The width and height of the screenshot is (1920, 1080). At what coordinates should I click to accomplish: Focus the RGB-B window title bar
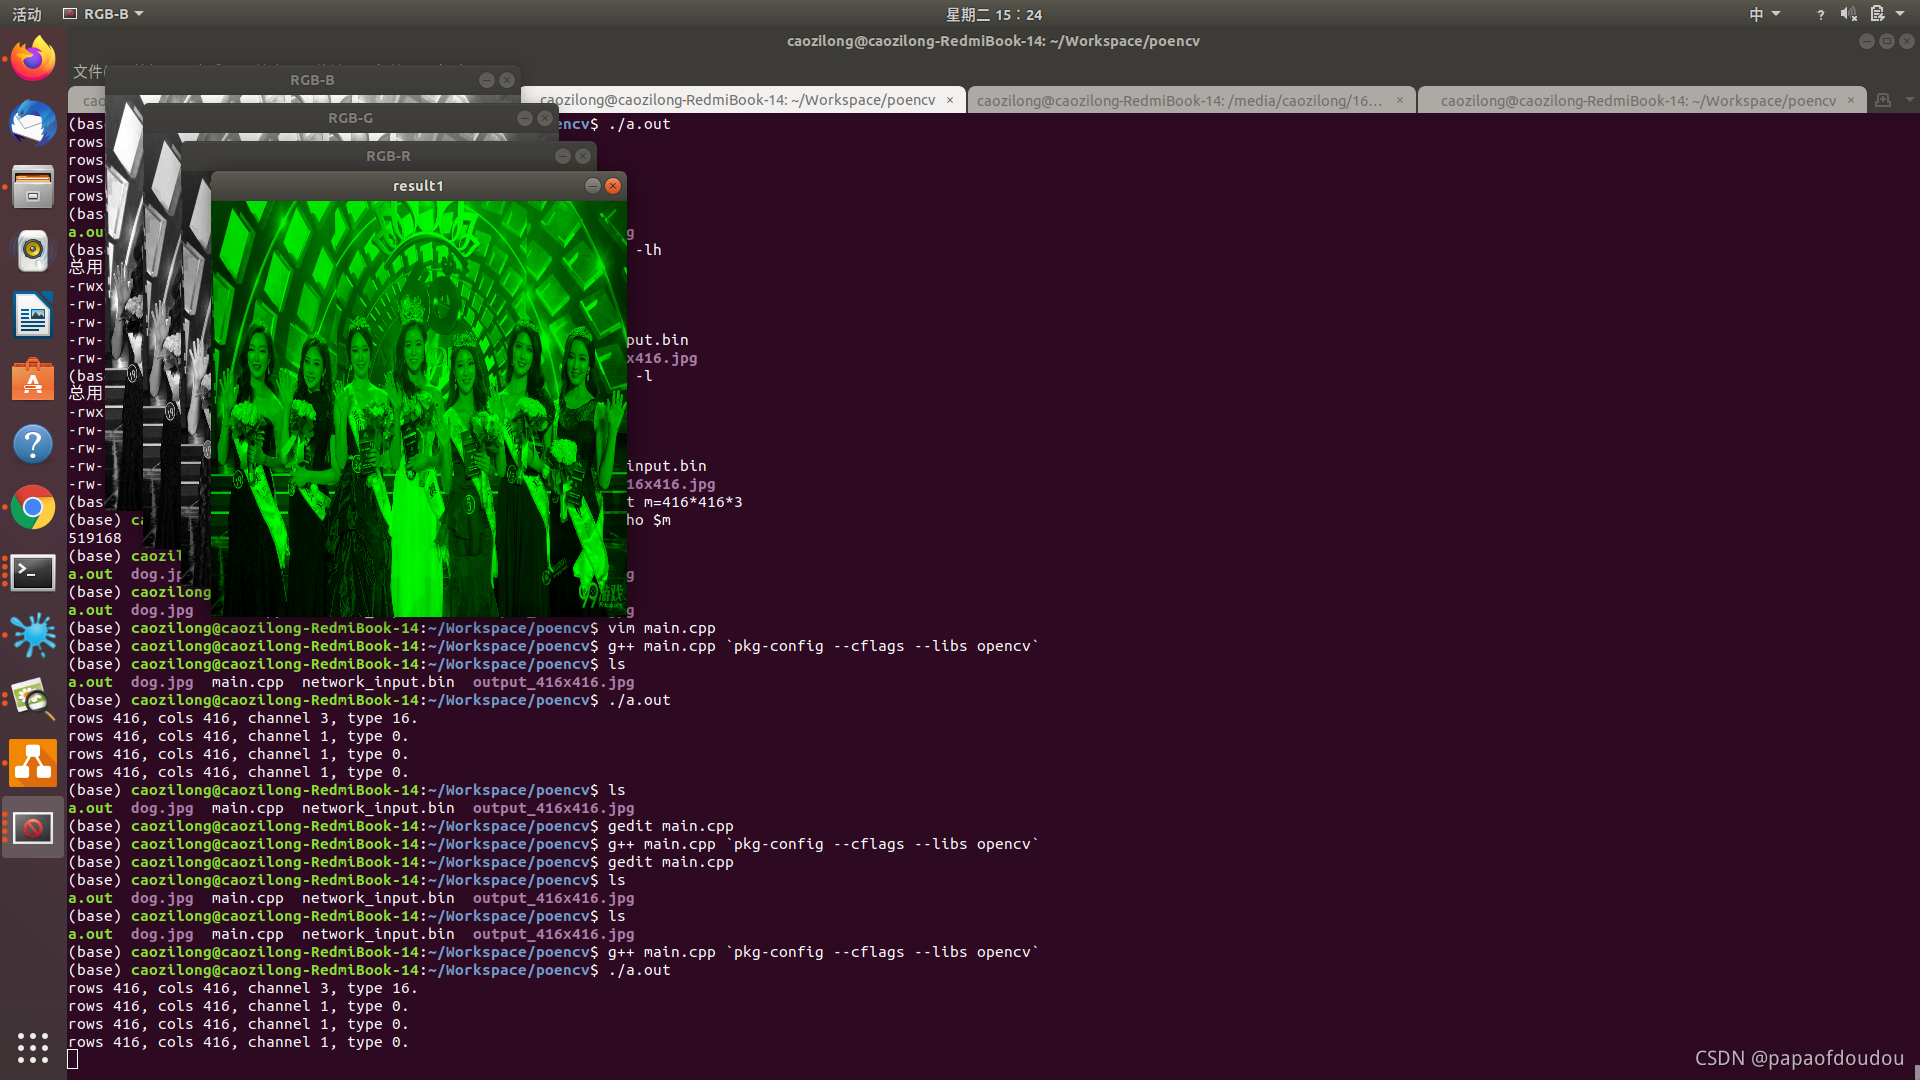312,80
